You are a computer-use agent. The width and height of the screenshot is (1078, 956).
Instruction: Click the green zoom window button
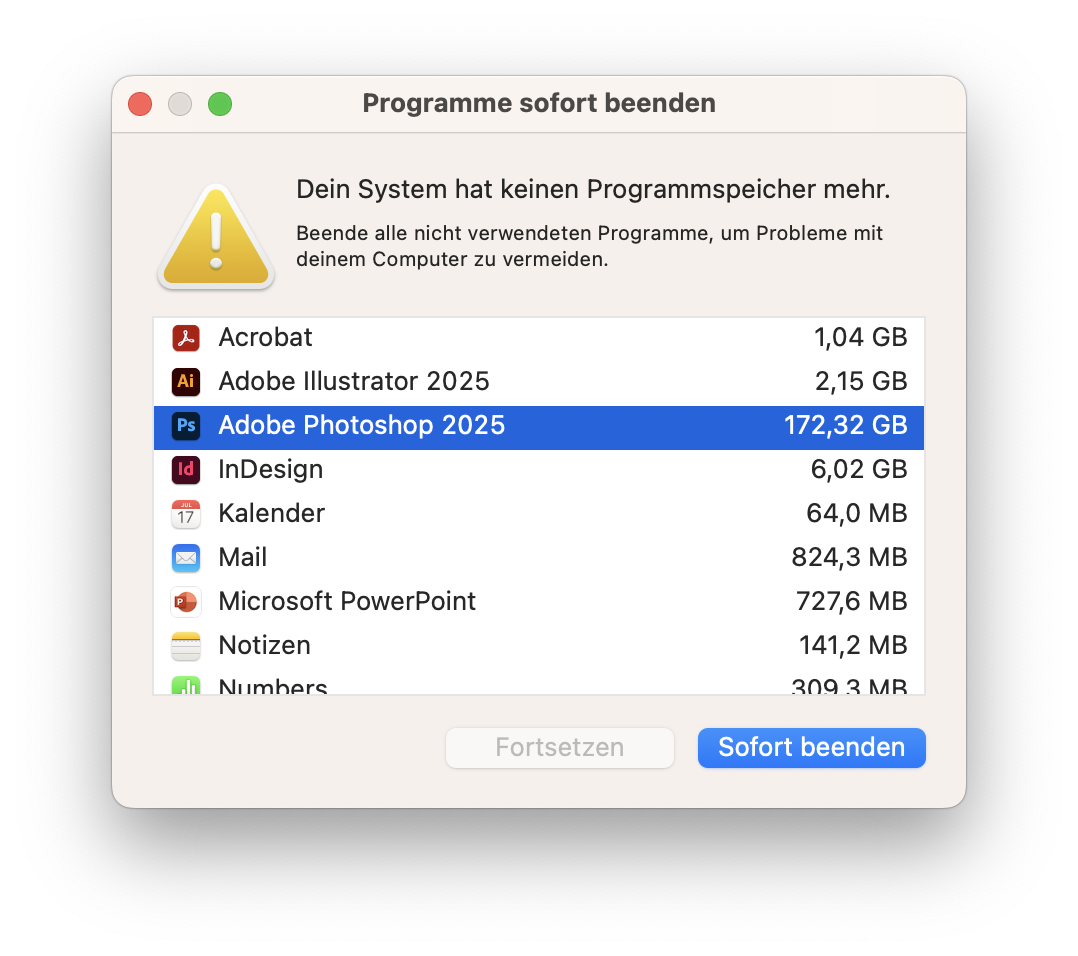[220, 104]
